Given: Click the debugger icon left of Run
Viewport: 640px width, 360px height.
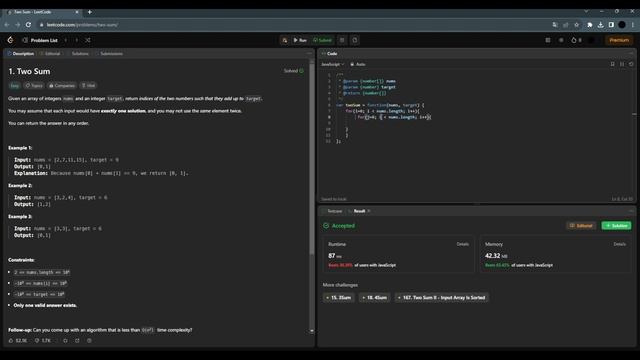Looking at the screenshot, I should click(284, 40).
